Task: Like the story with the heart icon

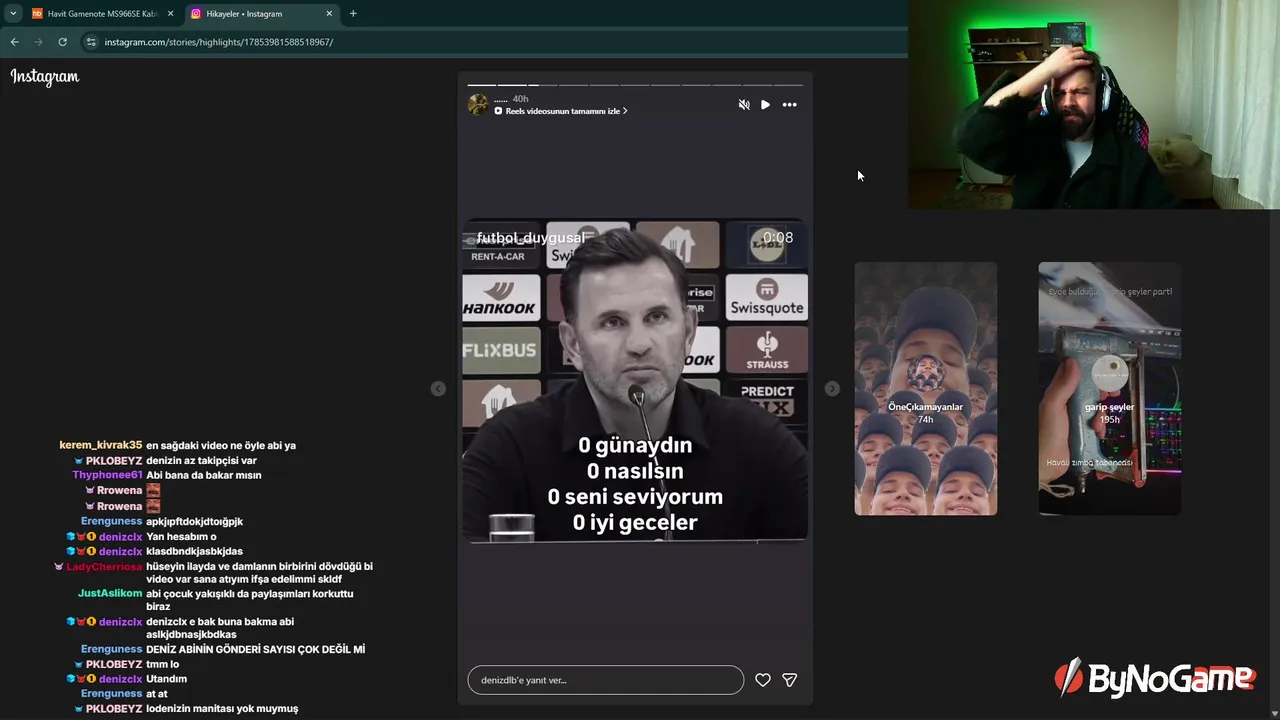Action: coord(763,680)
